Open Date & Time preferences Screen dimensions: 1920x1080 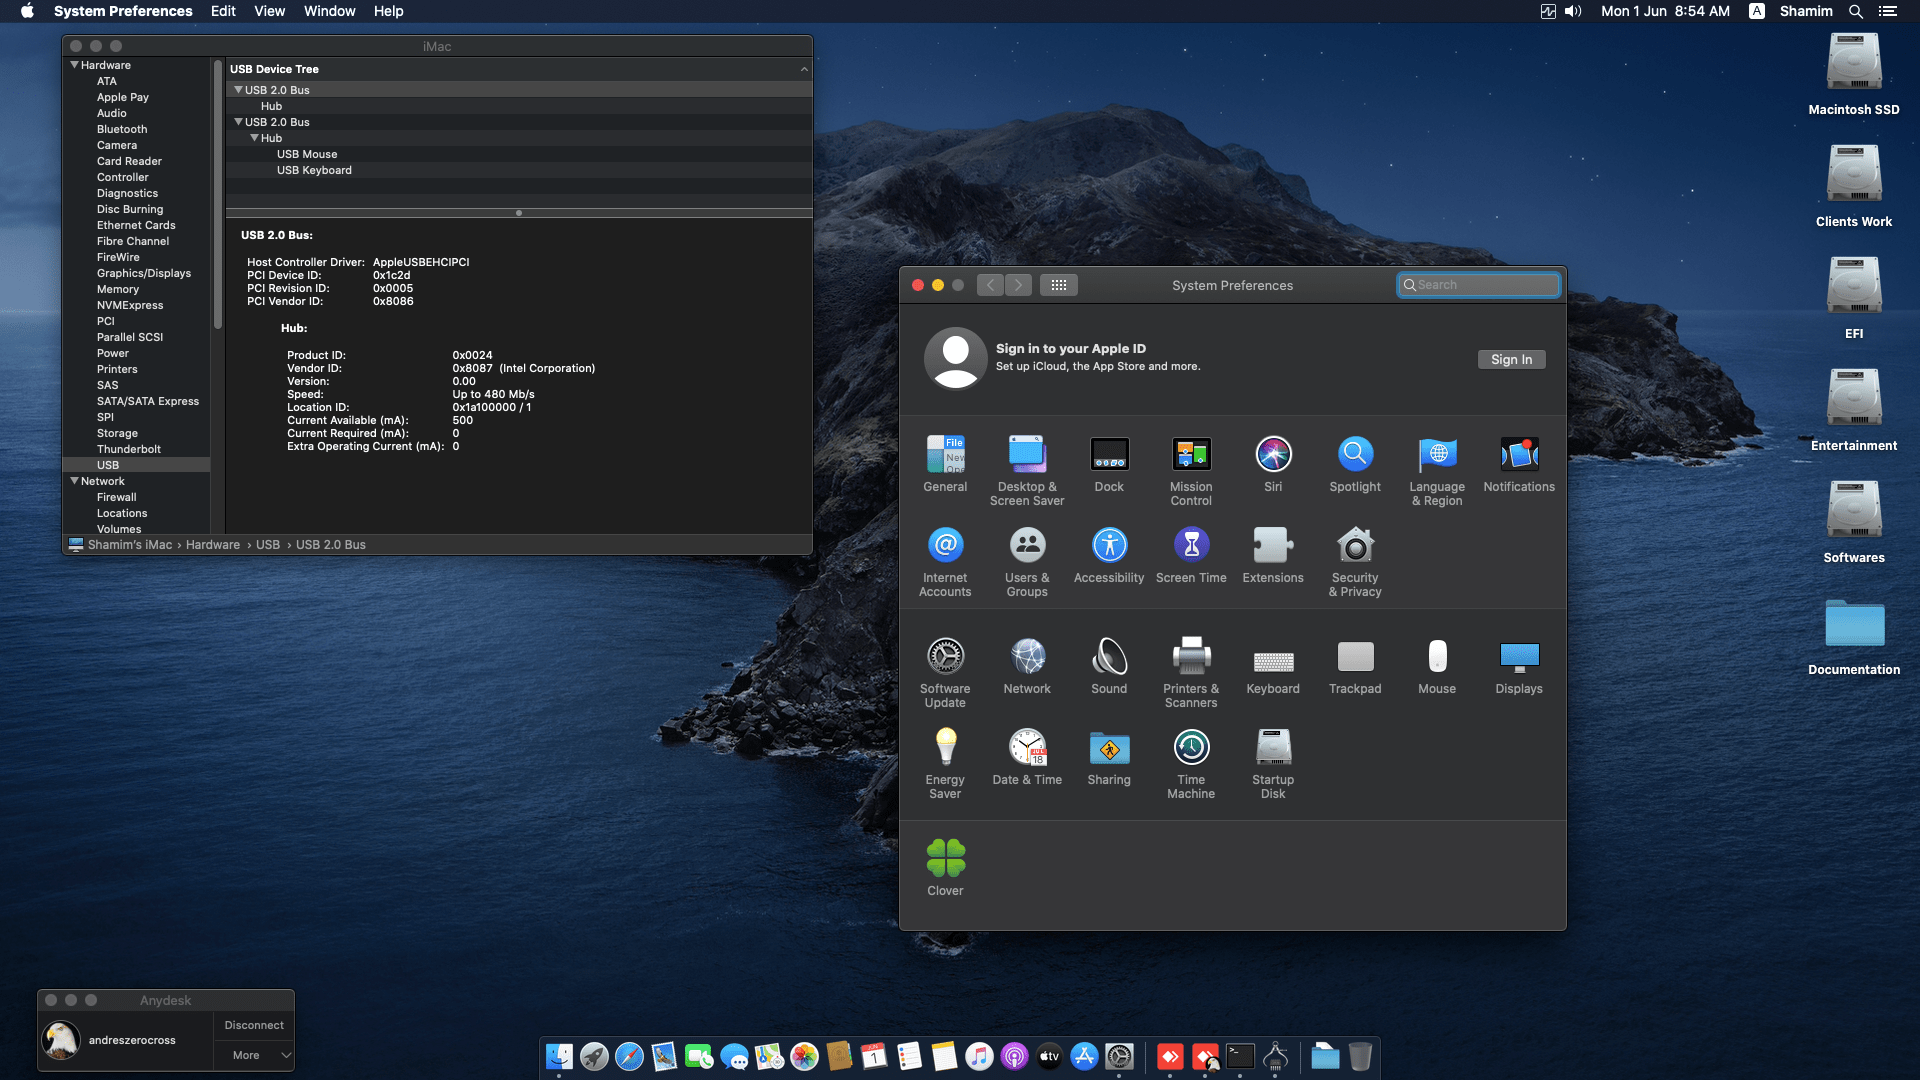point(1027,757)
